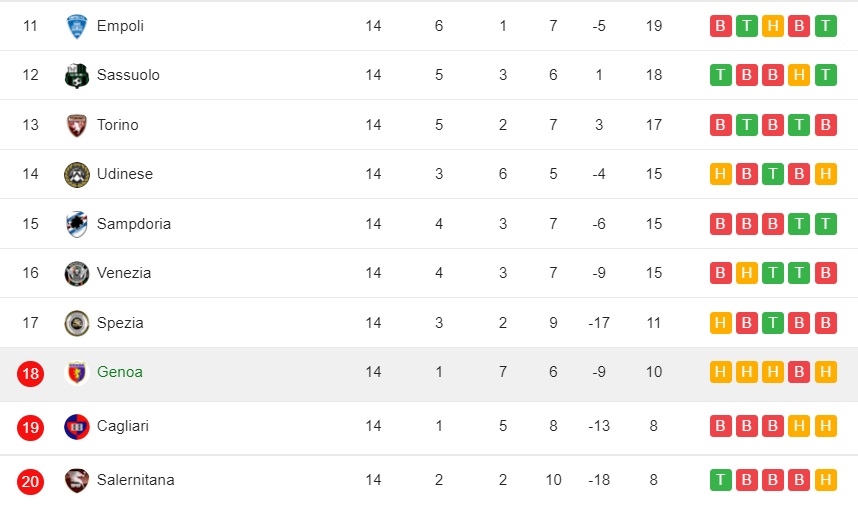858x508 pixels.
Task: Click the Torino club crest
Action: click(x=77, y=125)
